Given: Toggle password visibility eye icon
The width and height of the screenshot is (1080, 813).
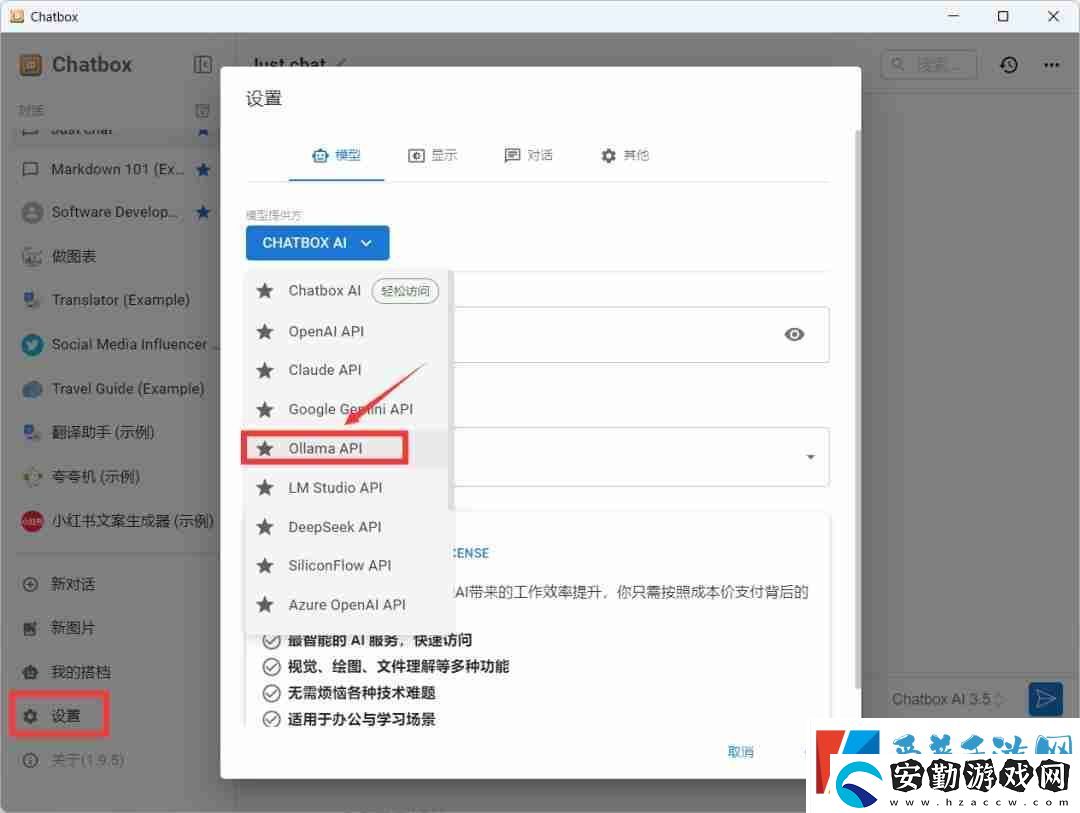Looking at the screenshot, I should (794, 334).
